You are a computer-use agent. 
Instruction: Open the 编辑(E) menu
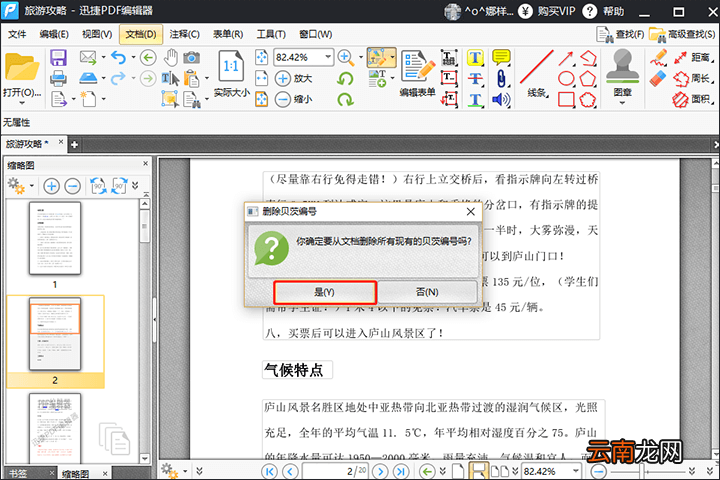tap(54, 34)
